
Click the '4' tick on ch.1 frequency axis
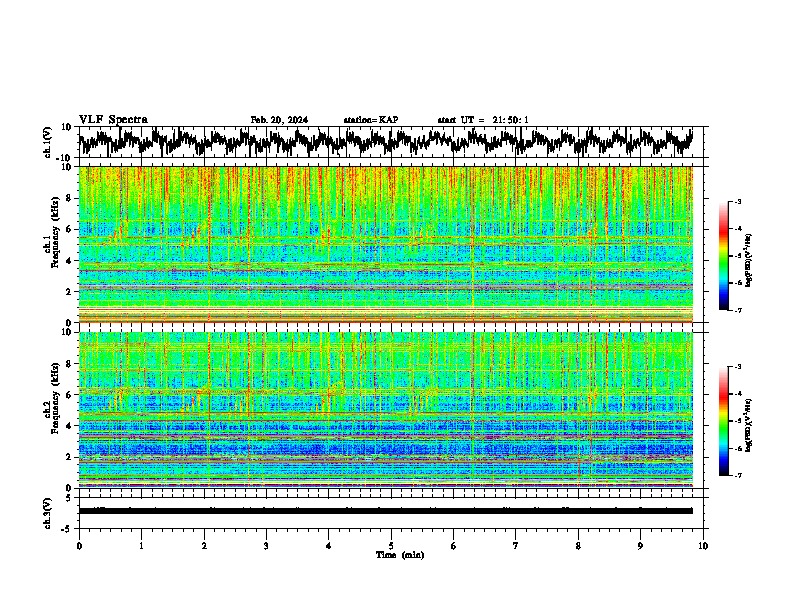(69, 261)
